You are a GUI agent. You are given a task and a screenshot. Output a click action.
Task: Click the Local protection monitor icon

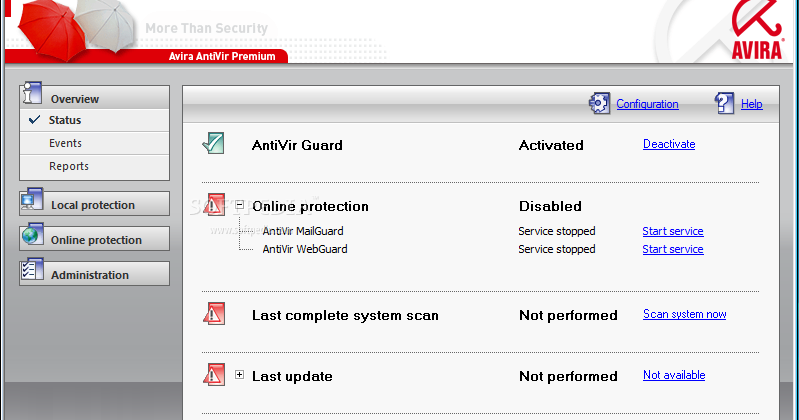32,200
